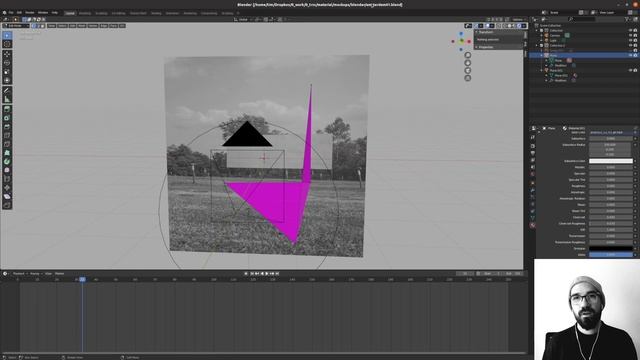640x360 pixels.
Task: Open the Window menu
Action: (43, 13)
